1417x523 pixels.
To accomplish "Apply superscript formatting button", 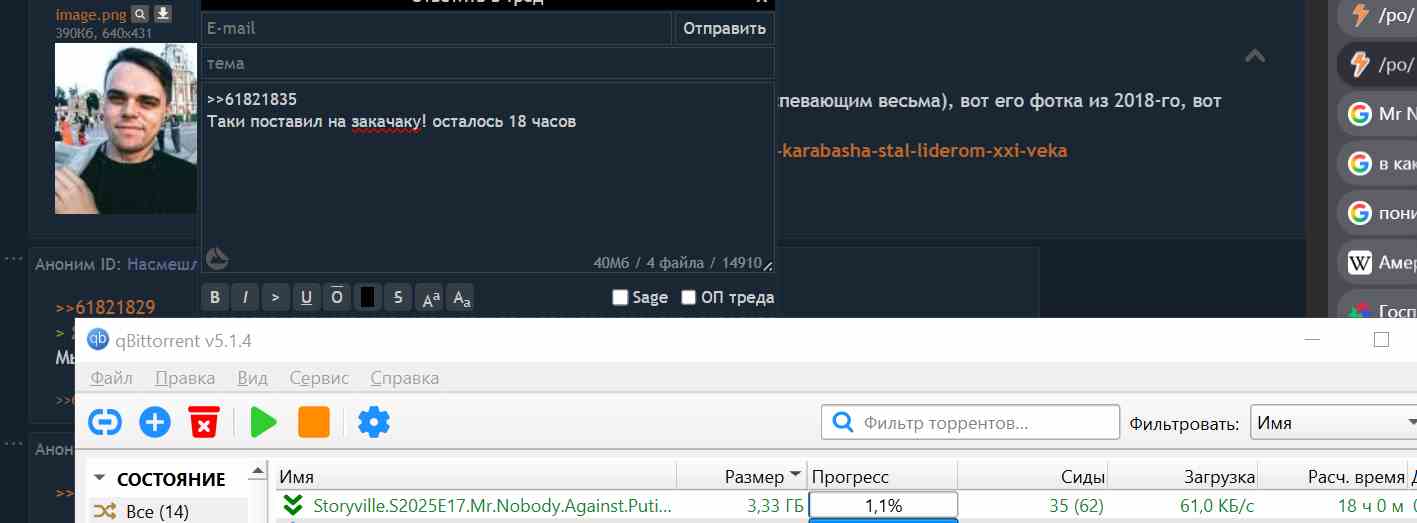I will [x=430, y=297].
